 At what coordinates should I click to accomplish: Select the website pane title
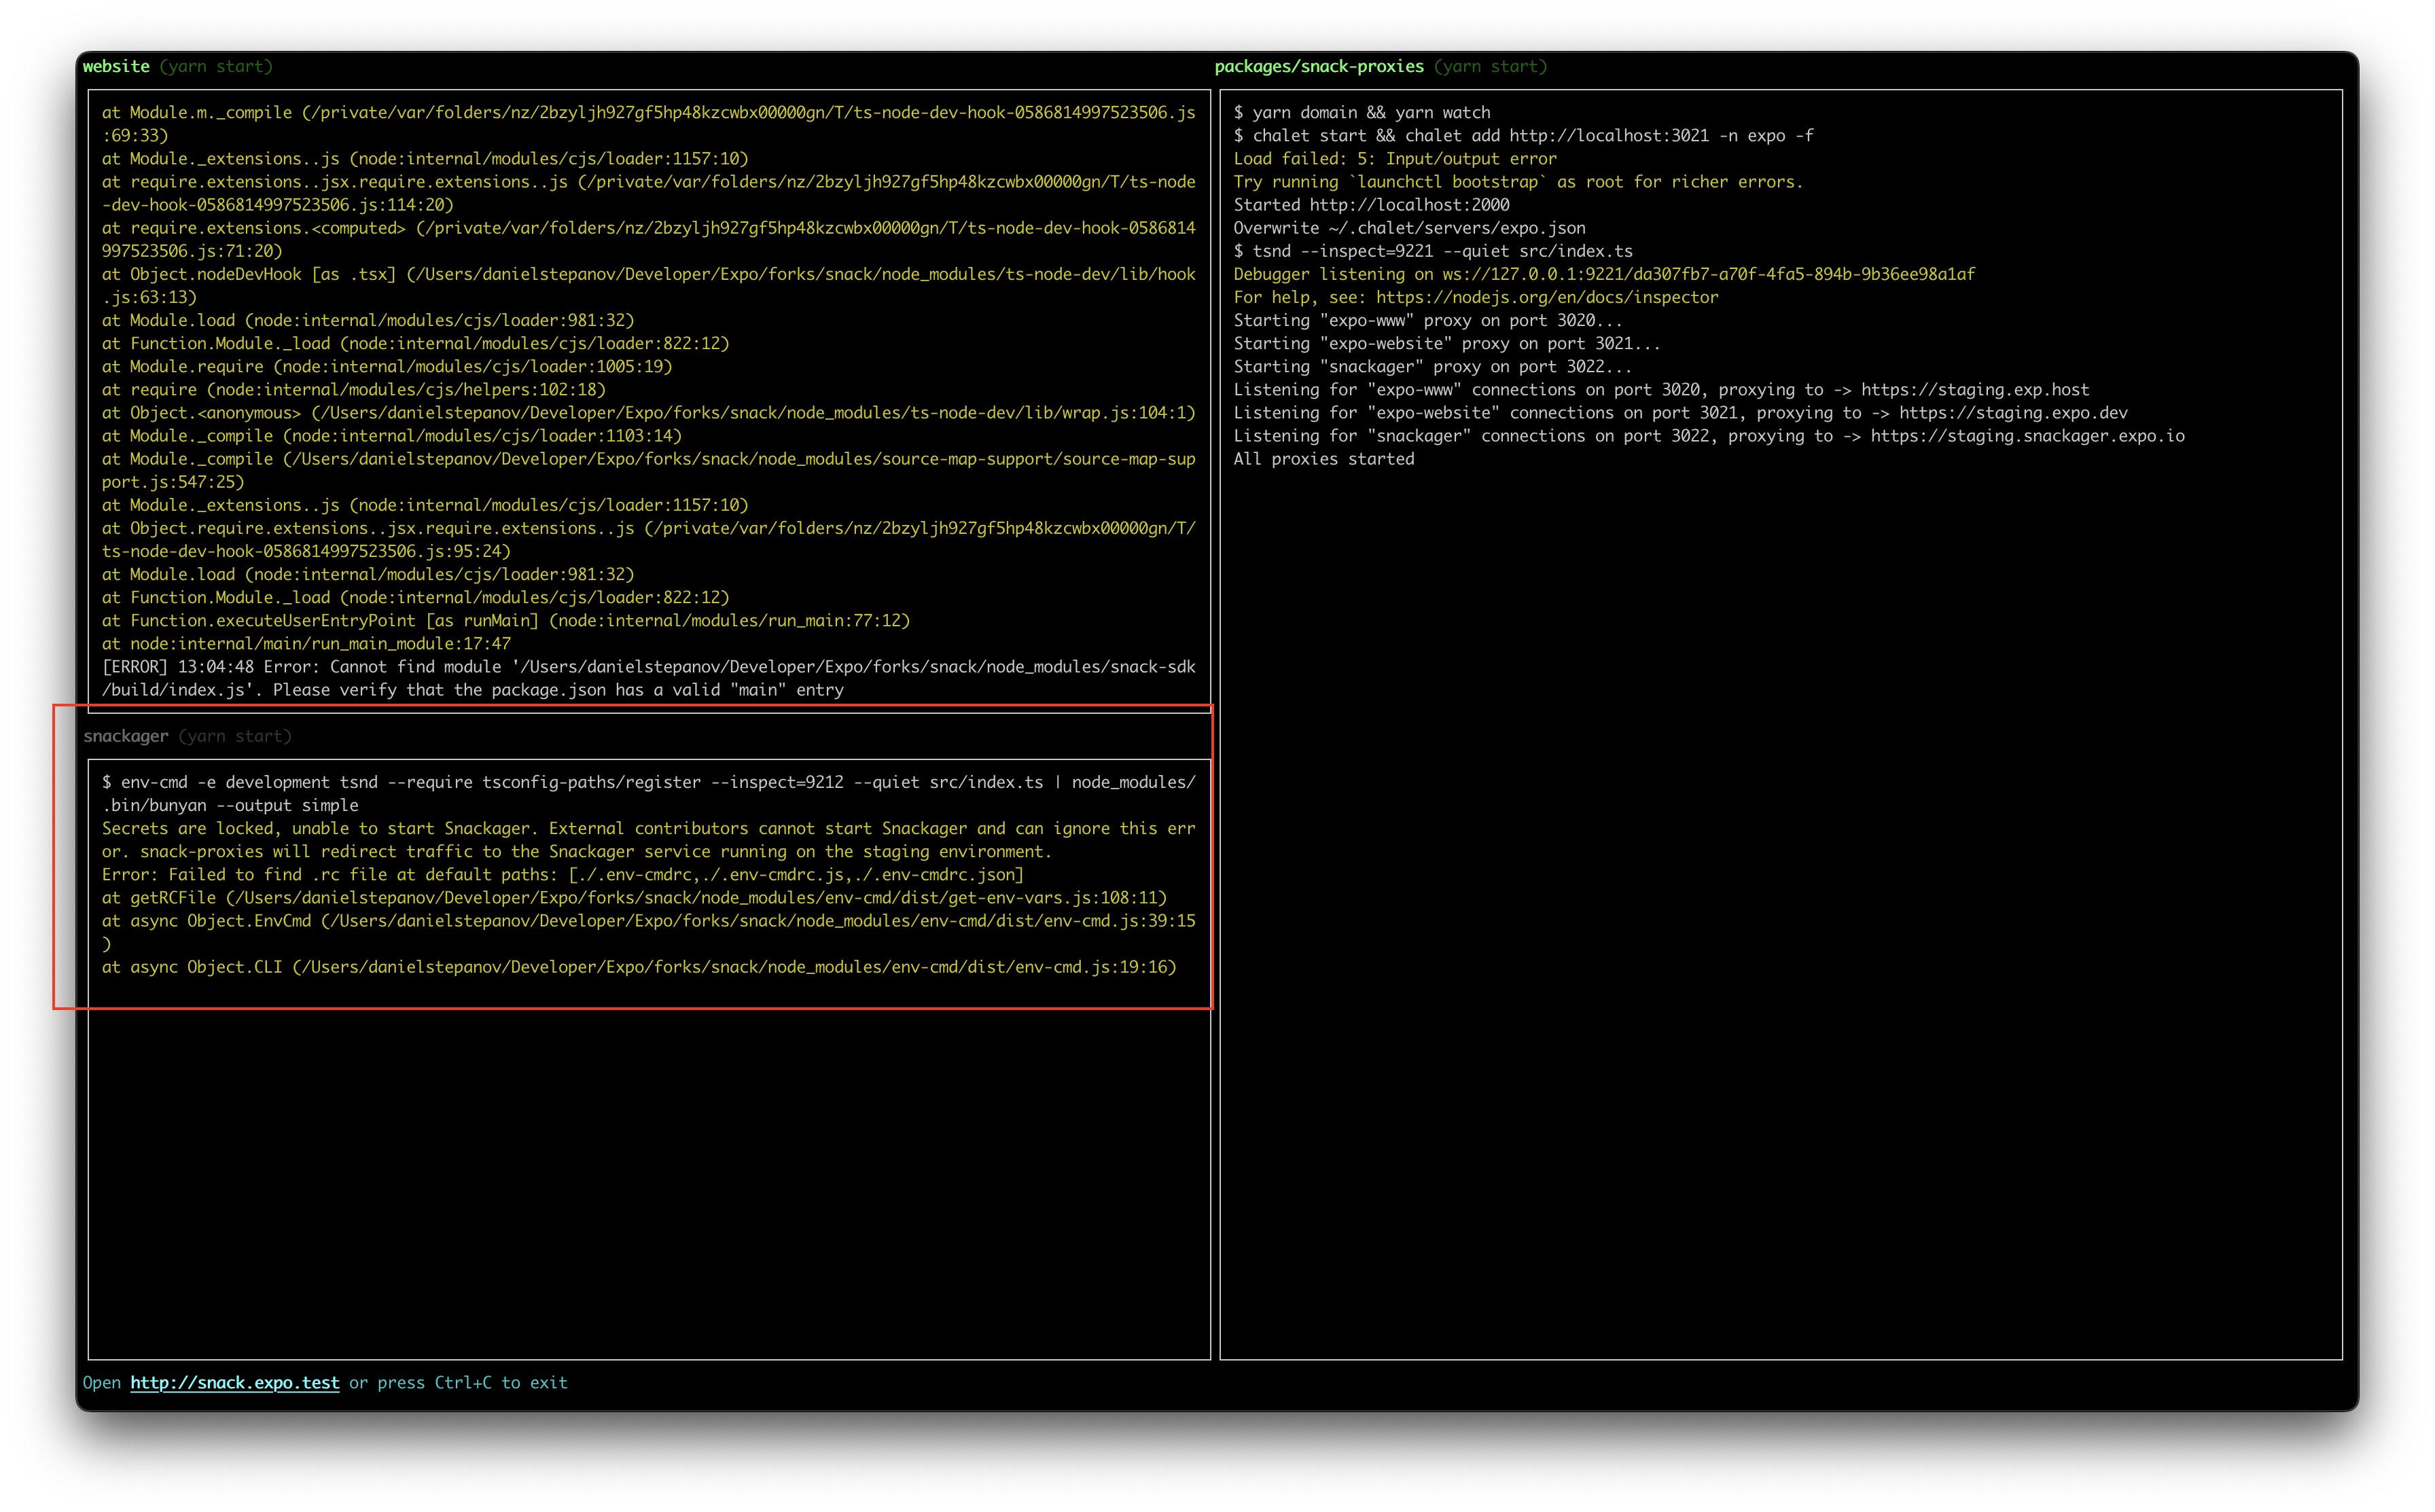[x=116, y=66]
